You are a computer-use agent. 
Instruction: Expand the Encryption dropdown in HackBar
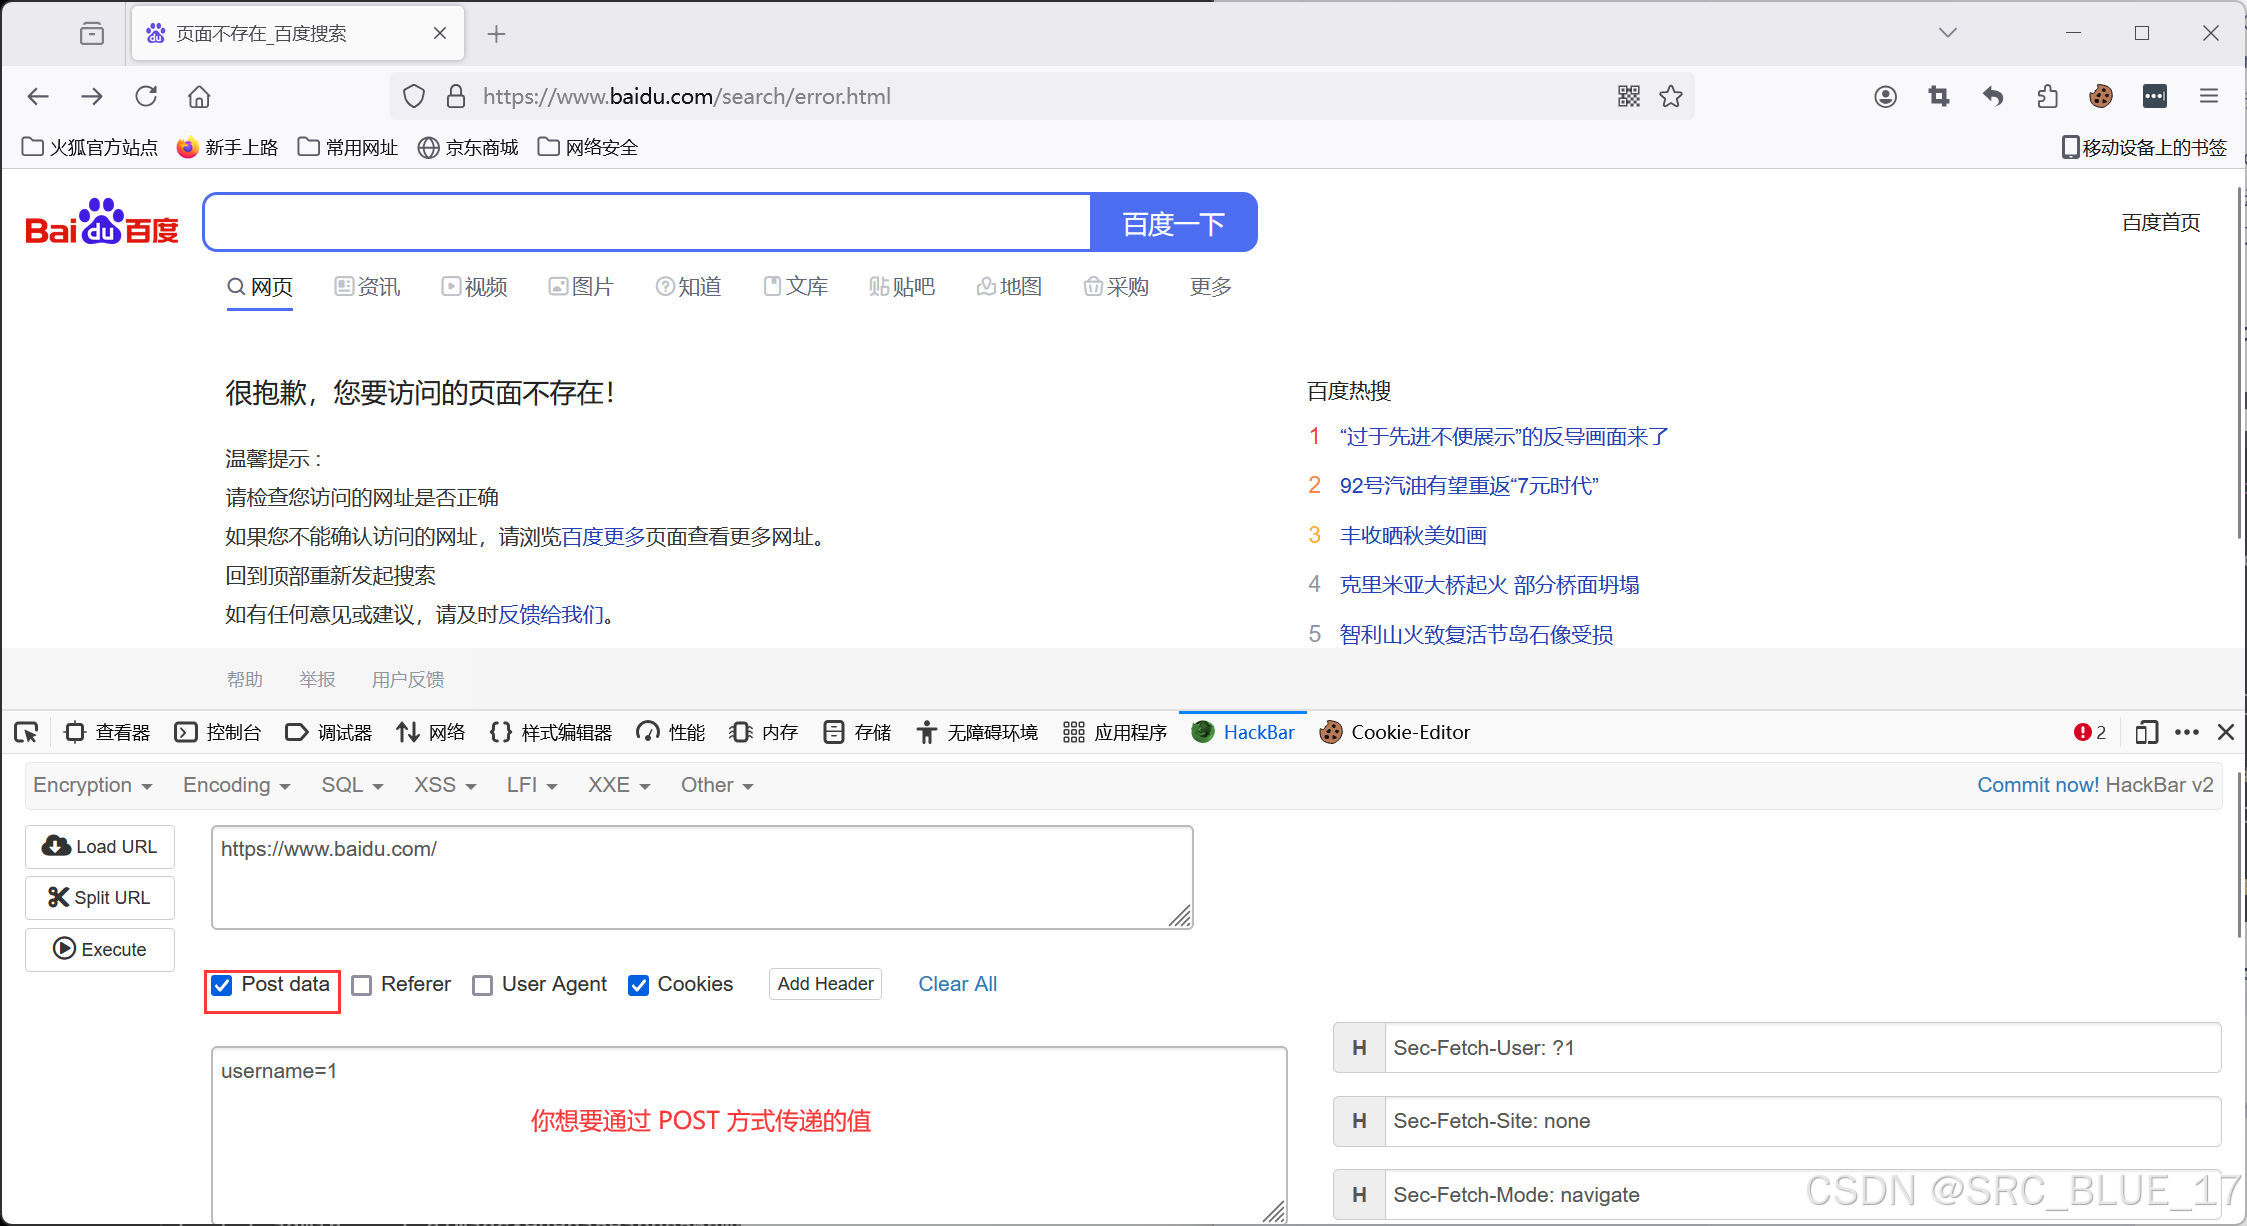(x=92, y=785)
